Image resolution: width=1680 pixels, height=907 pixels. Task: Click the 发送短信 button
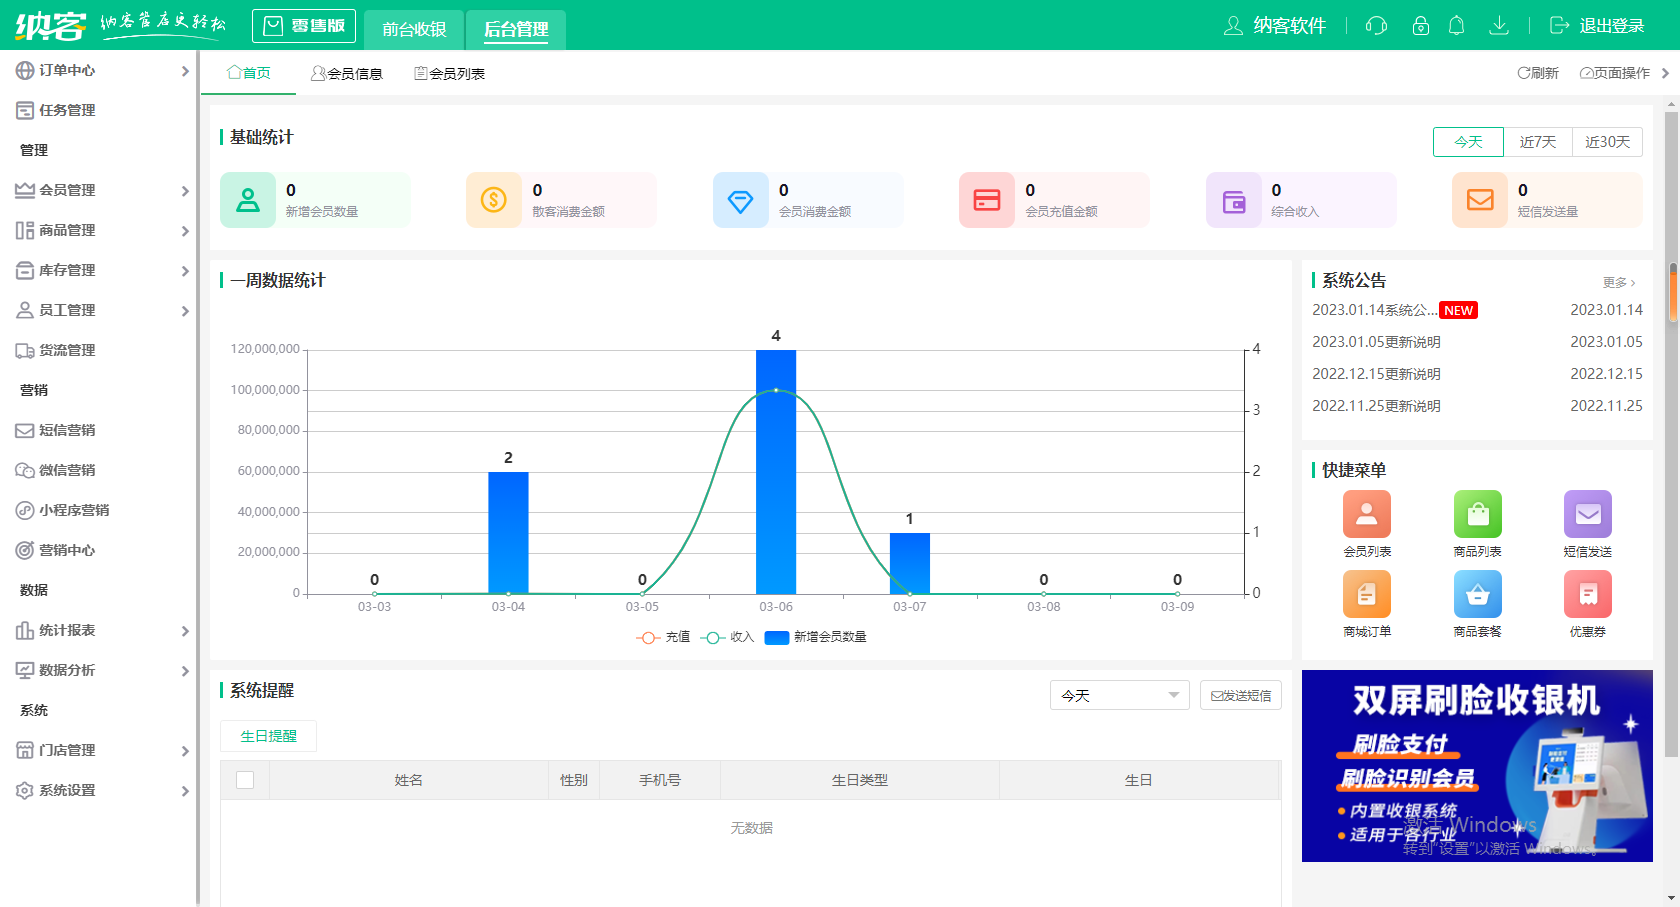(x=1240, y=695)
